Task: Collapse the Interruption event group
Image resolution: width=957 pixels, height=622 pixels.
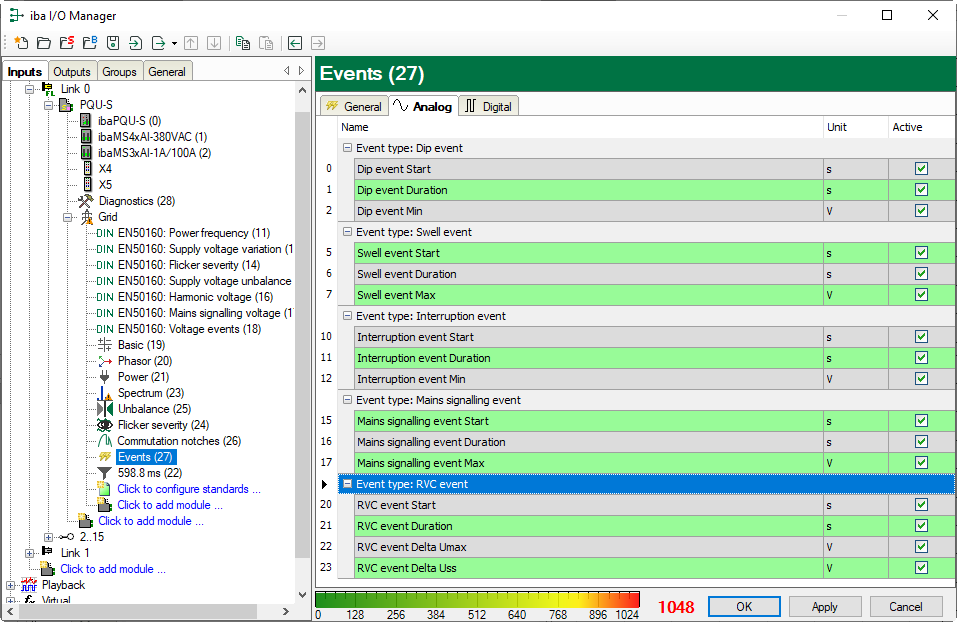Action: (x=347, y=316)
